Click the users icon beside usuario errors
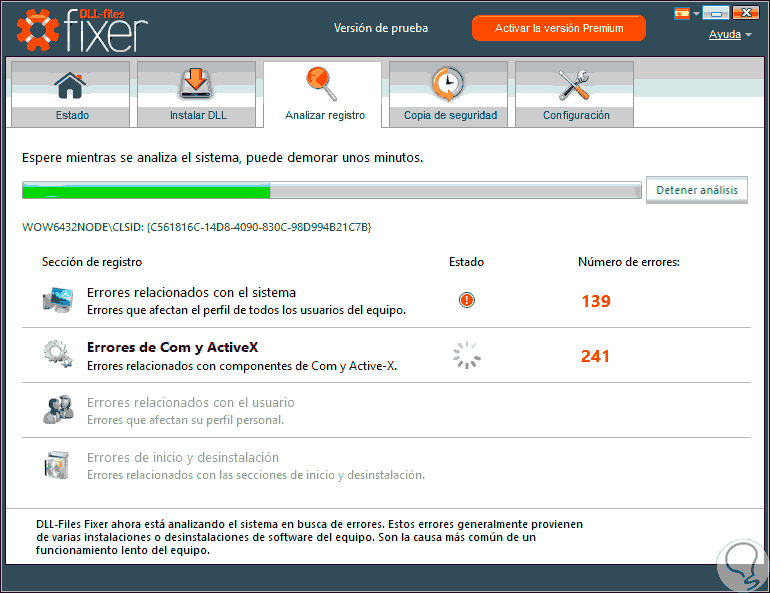The width and height of the screenshot is (770, 593). 58,409
